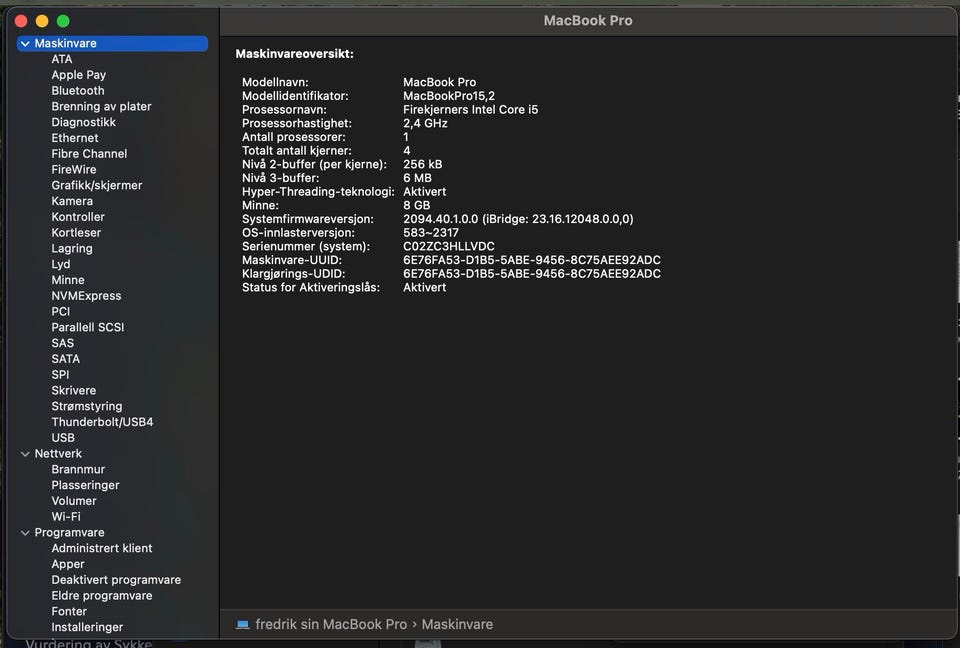Image resolution: width=960 pixels, height=648 pixels.
Task: Click the laptop icon in path bar
Action: tap(242, 625)
